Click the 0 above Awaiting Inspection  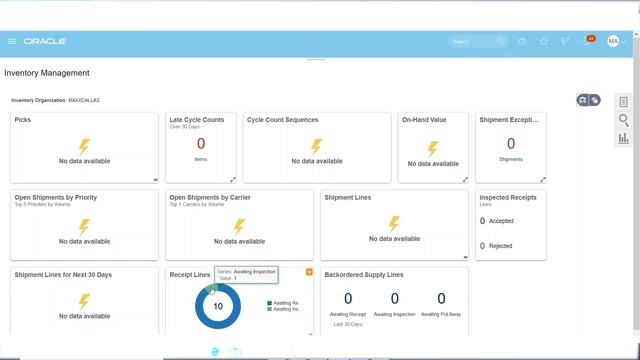(x=395, y=298)
